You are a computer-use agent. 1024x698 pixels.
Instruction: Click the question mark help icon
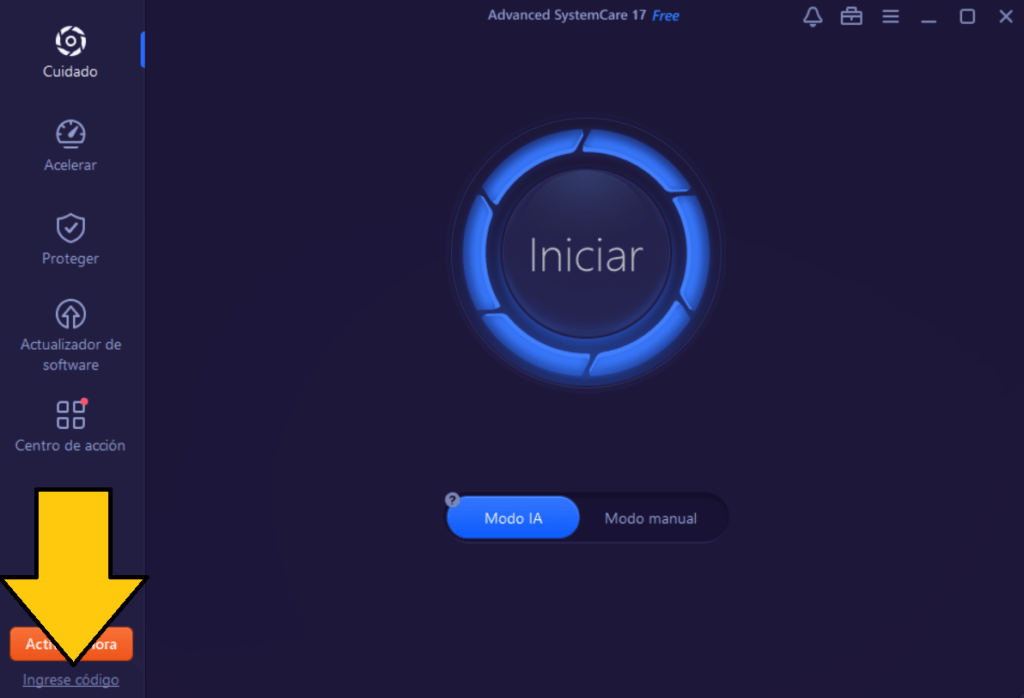[x=452, y=500]
